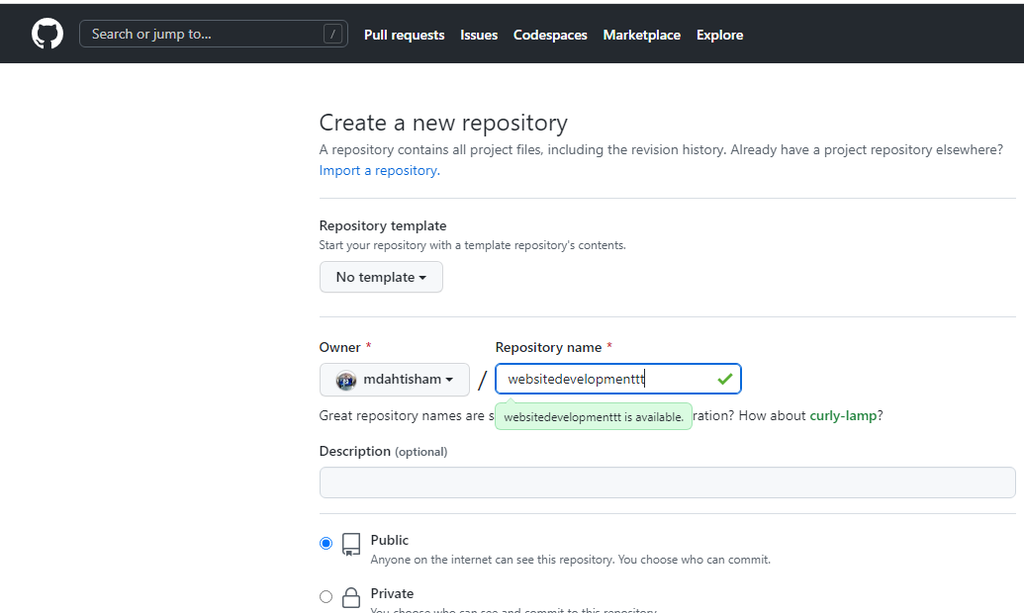
Task: Select the Public radio button
Action: 326,543
